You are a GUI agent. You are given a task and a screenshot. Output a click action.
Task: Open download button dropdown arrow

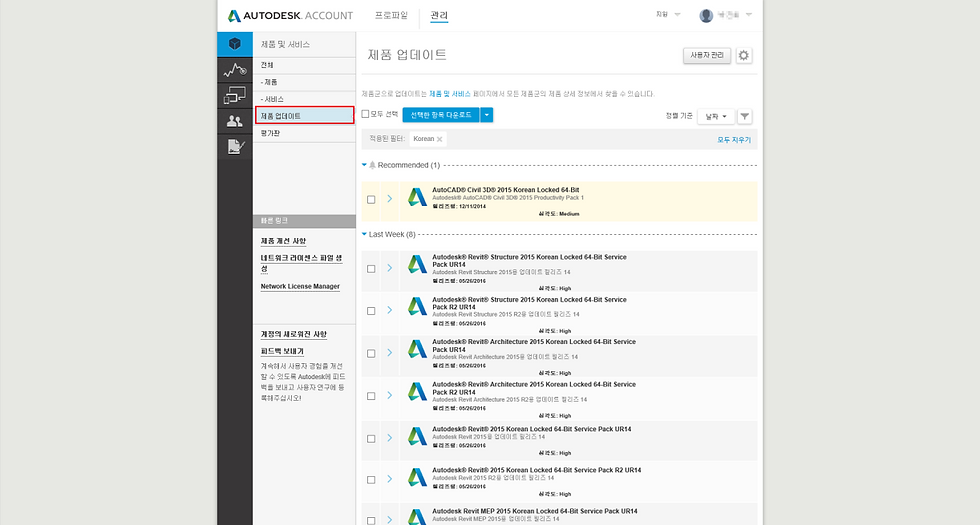pyautogui.click(x=486, y=115)
